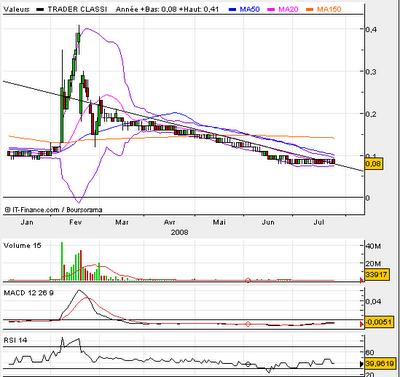Click the 0,4 price axis label
This screenshot has width=400, height=377.
pos(371,29)
